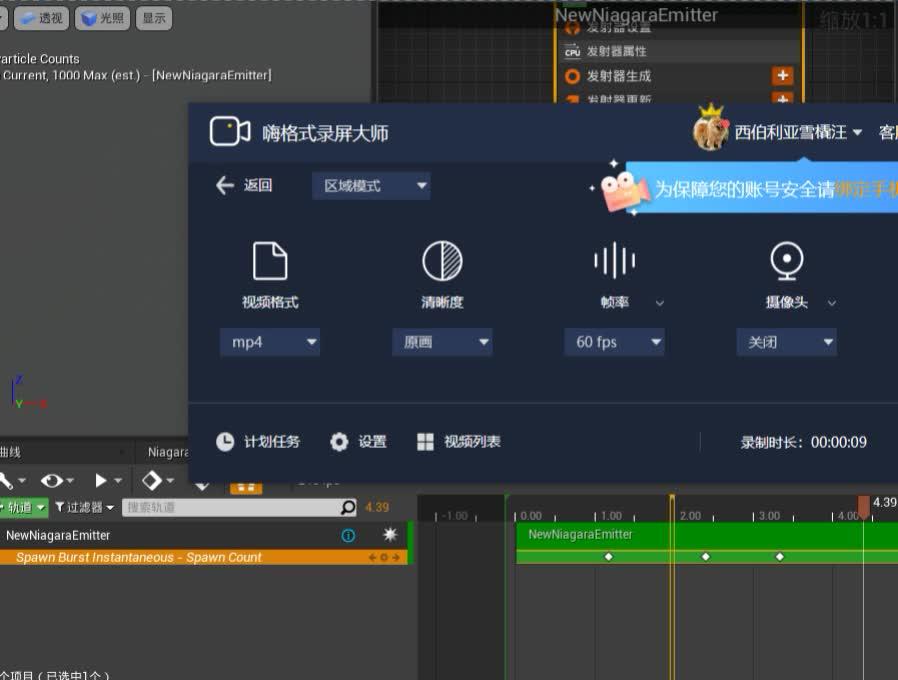
Task: Jump to previous key on Spawn Count track
Action: pos(373,557)
